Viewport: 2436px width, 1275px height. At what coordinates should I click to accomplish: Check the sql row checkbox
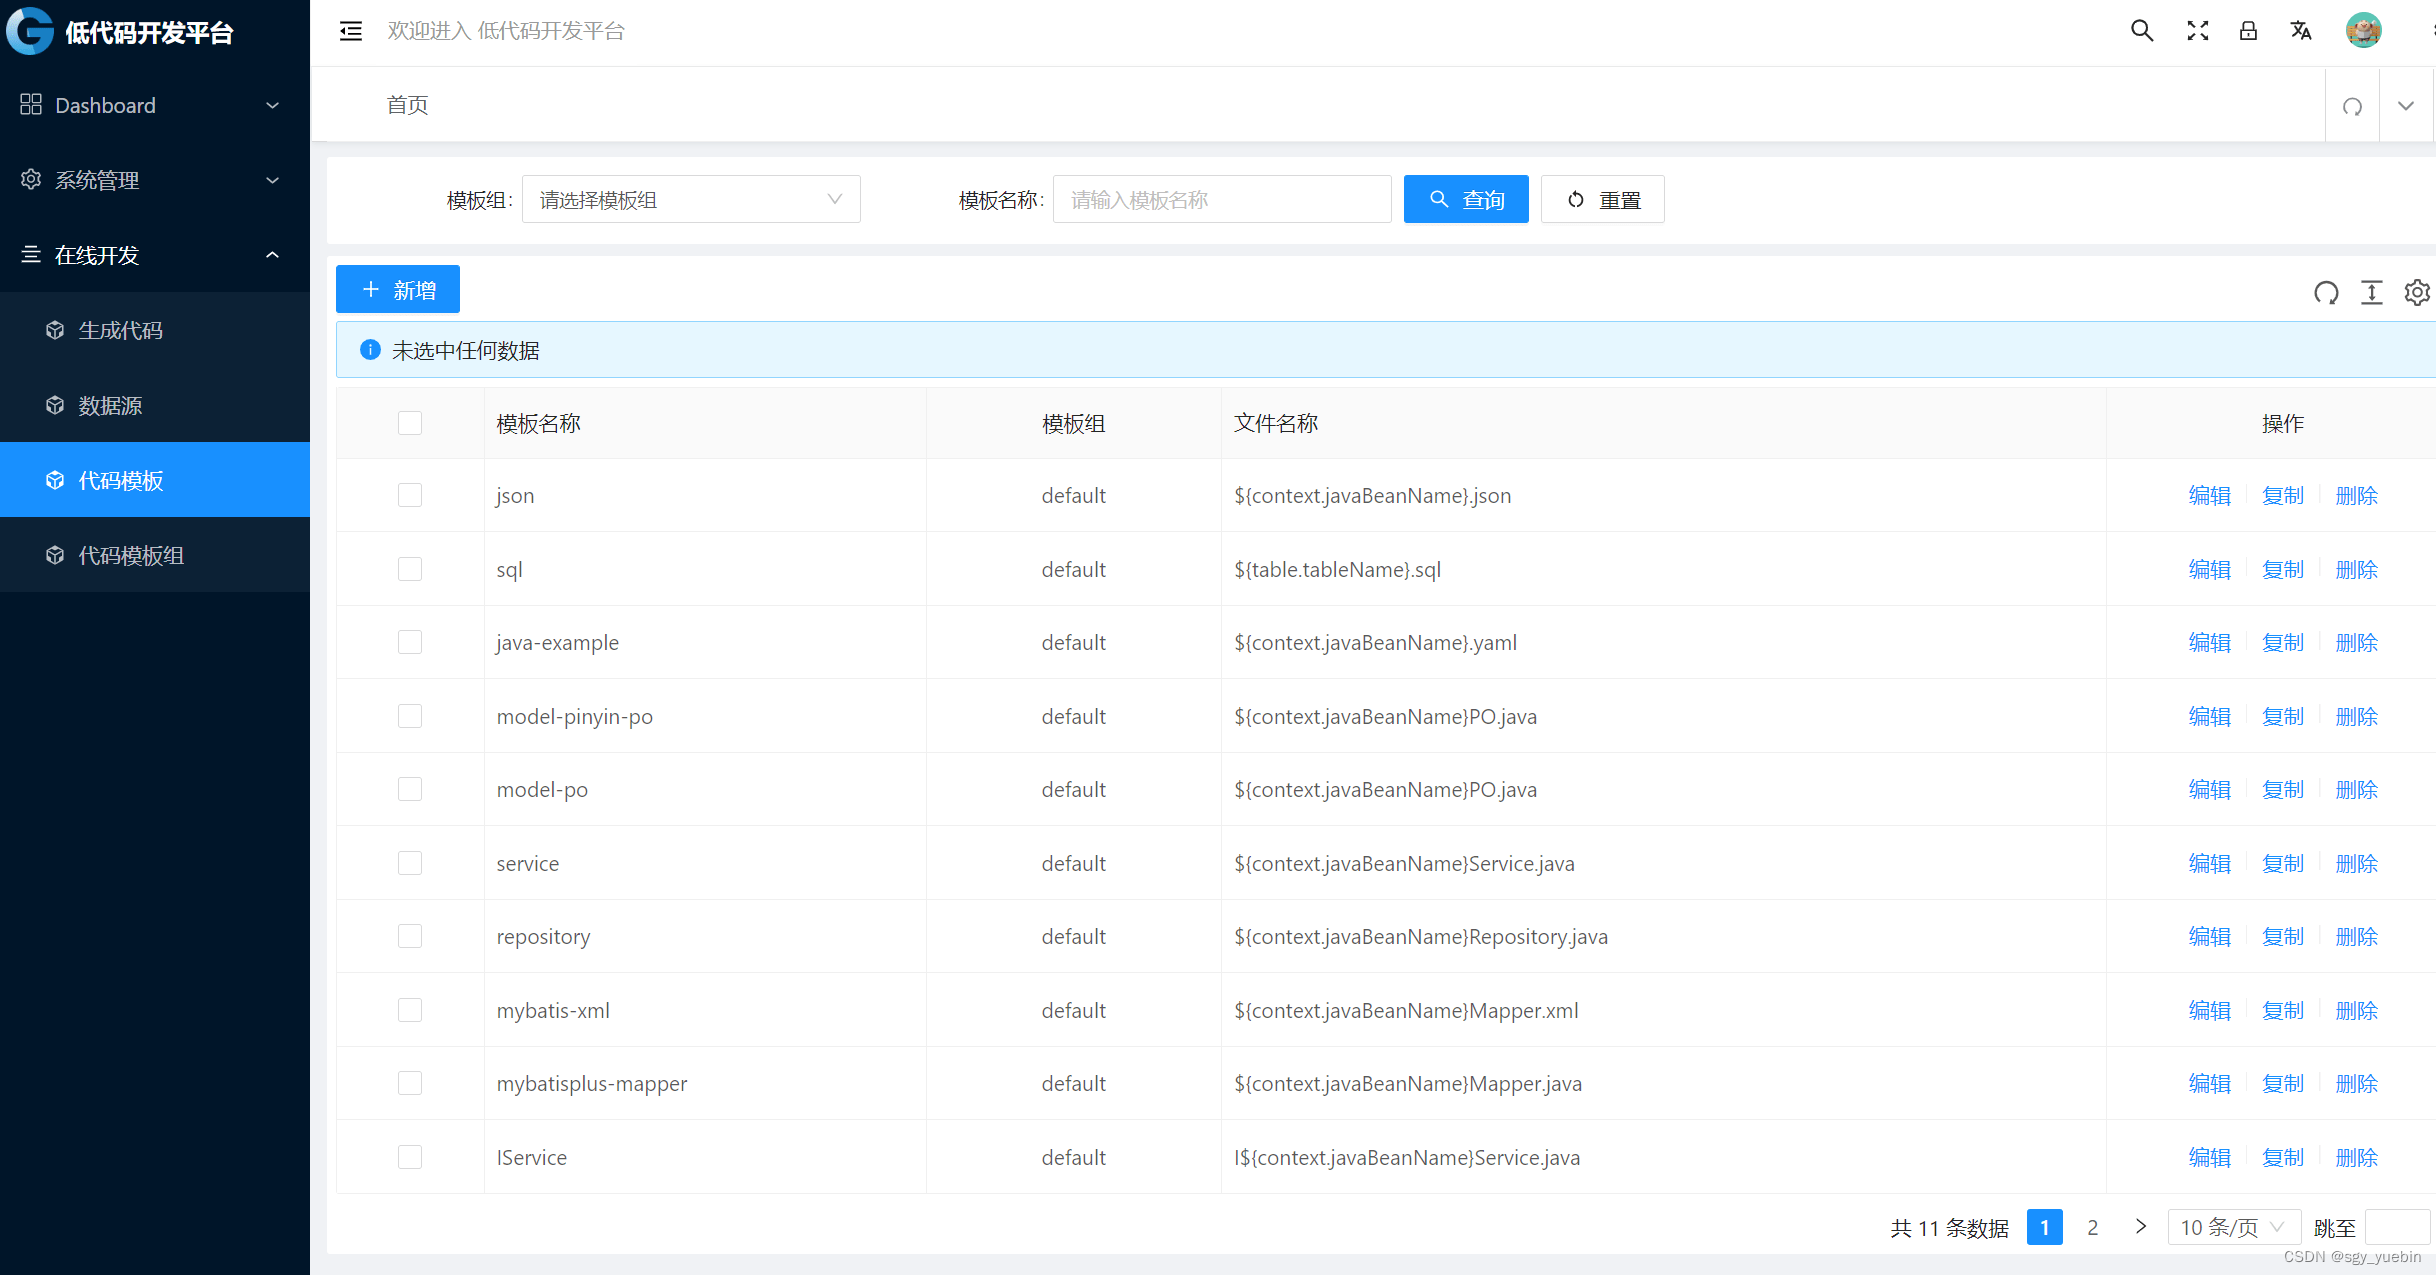(x=410, y=569)
